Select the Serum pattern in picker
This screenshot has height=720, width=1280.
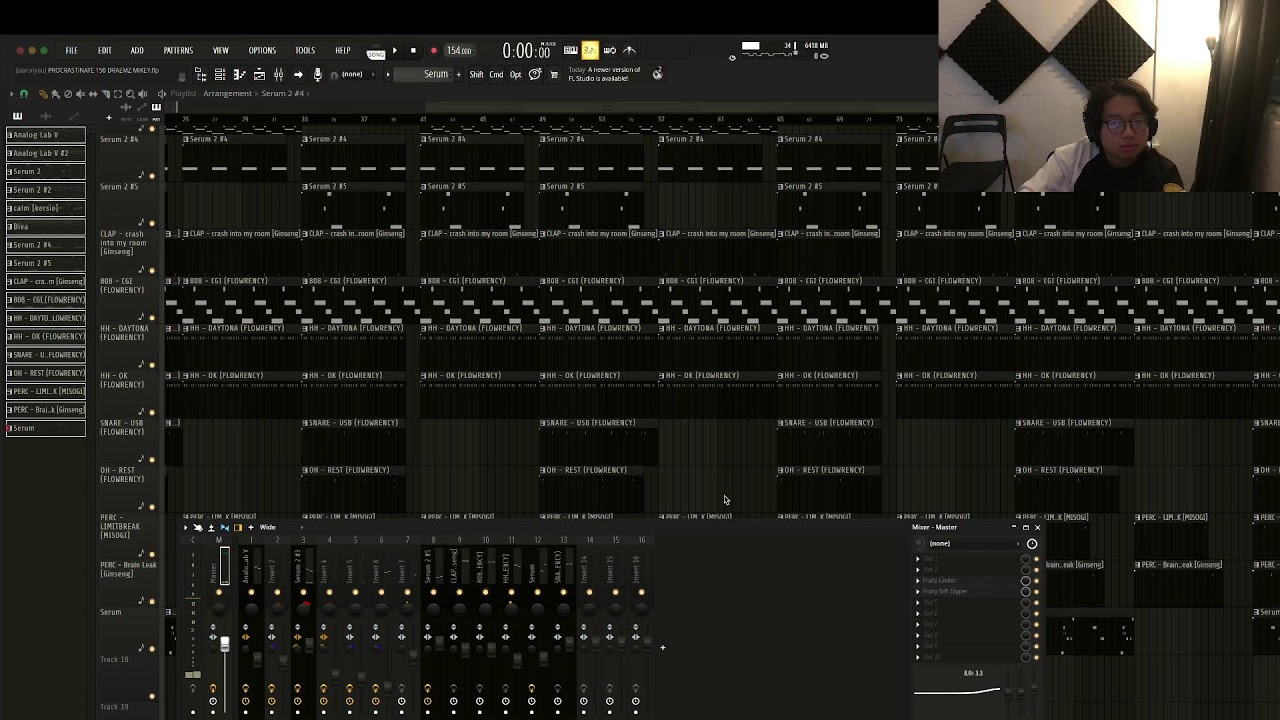pyautogui.click(x=46, y=428)
